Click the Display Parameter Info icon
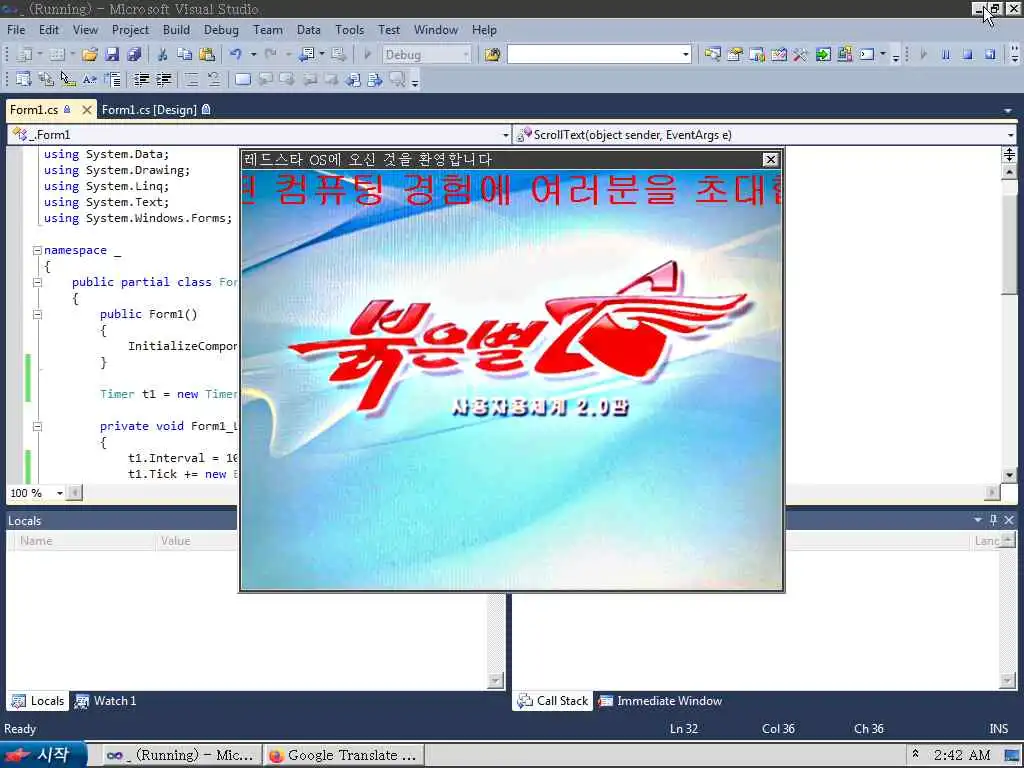 pyautogui.click(x=46, y=80)
